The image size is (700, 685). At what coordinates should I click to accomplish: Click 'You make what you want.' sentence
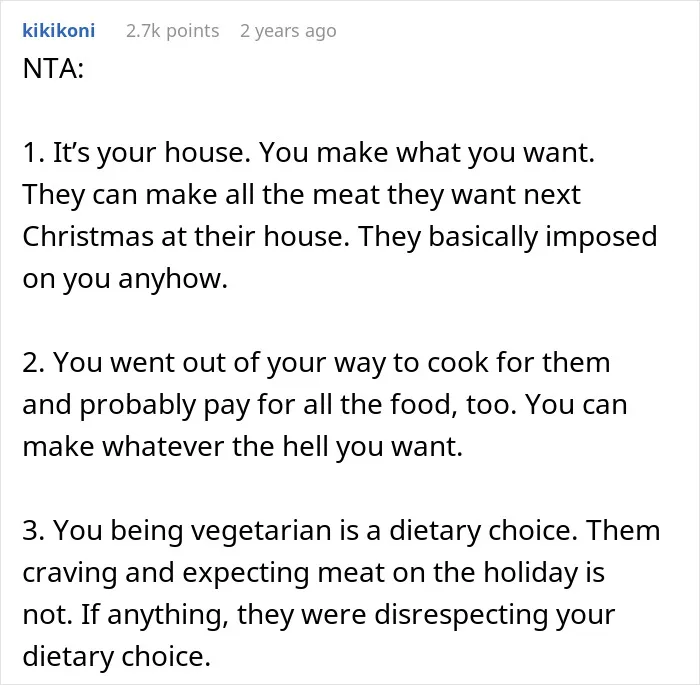pos(427,153)
